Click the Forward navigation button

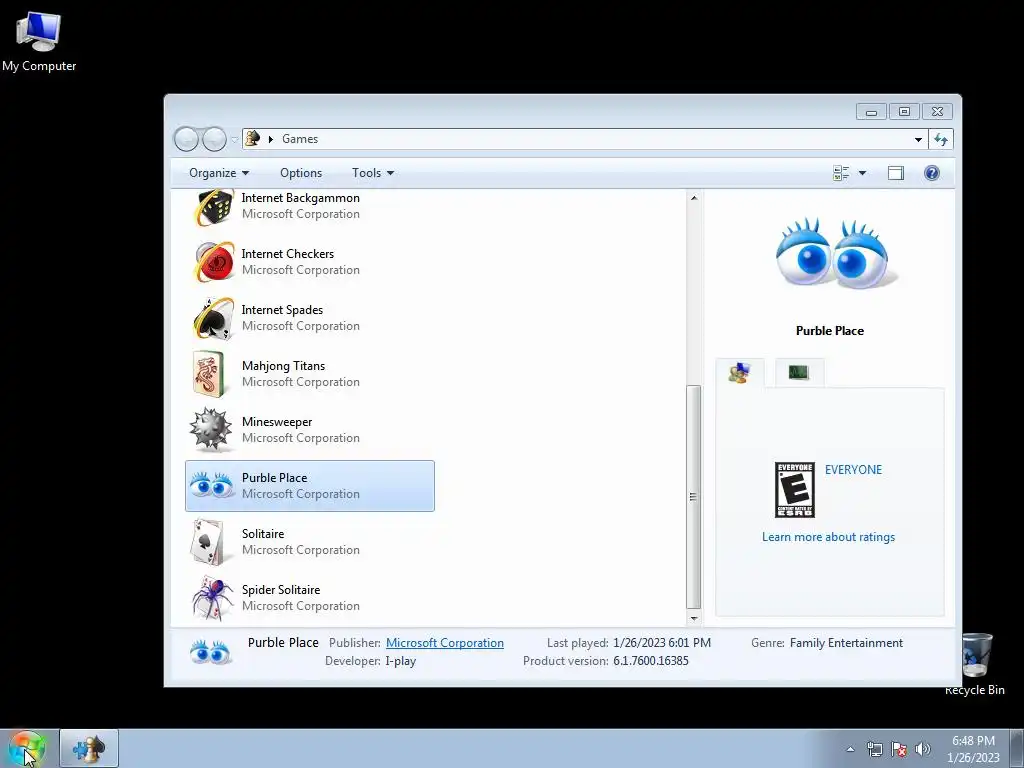(214, 139)
